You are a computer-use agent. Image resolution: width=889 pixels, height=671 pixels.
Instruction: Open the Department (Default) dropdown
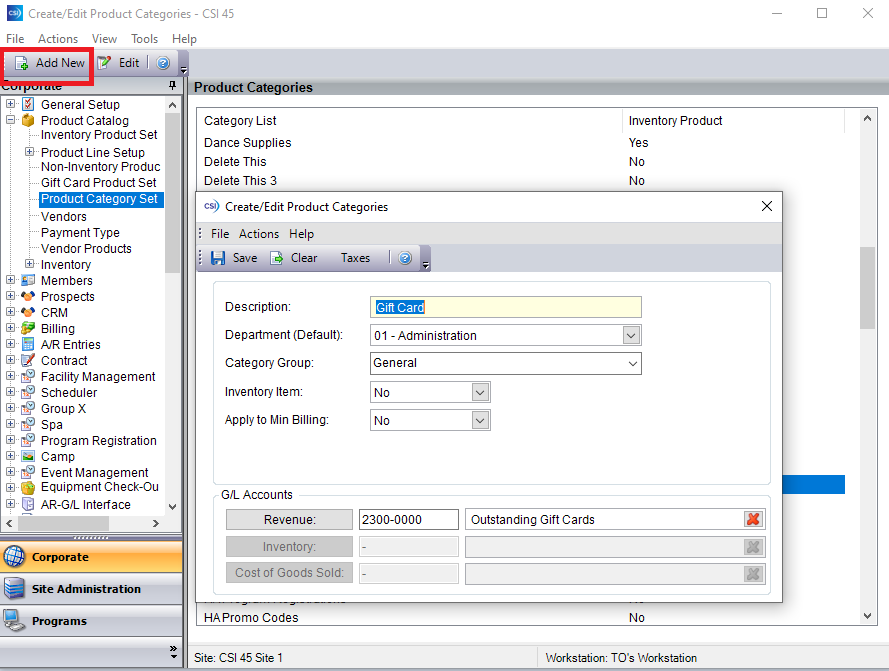[x=631, y=335]
